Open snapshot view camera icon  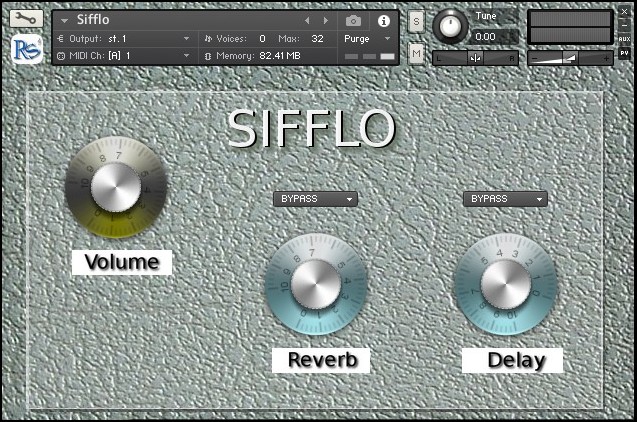(x=353, y=21)
